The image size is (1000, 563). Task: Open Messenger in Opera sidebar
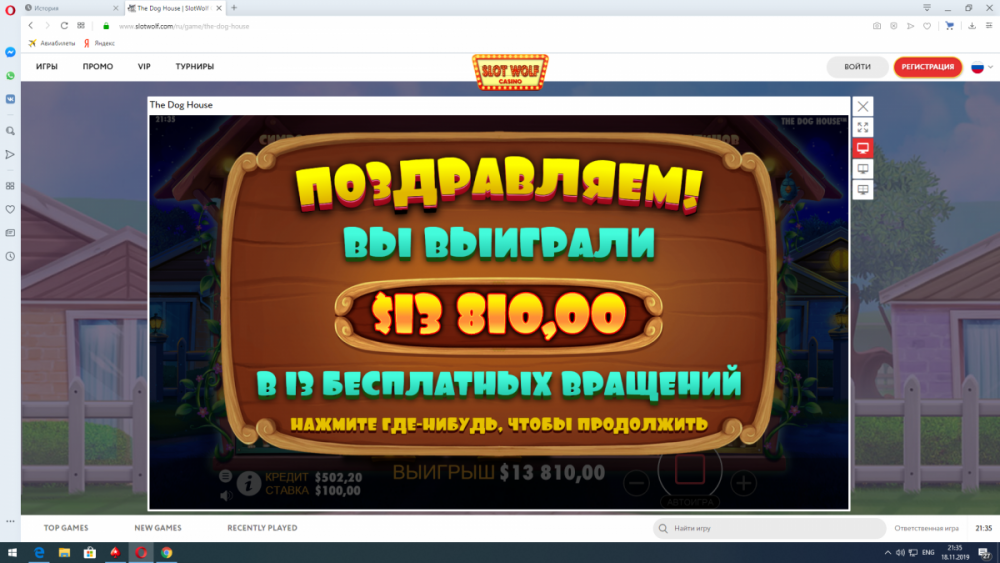coord(10,52)
